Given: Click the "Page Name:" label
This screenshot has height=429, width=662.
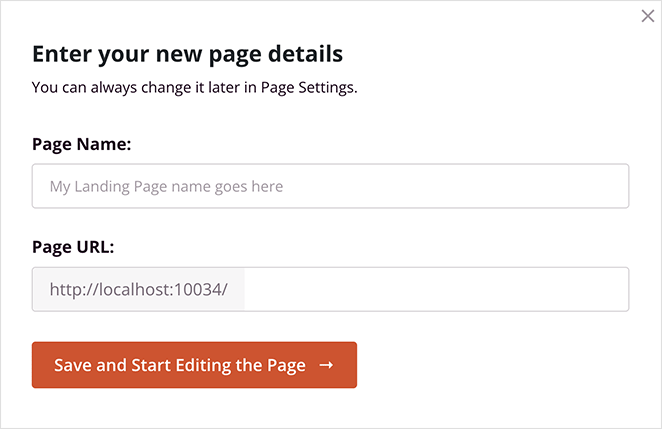Looking at the screenshot, I should (x=82, y=144).
